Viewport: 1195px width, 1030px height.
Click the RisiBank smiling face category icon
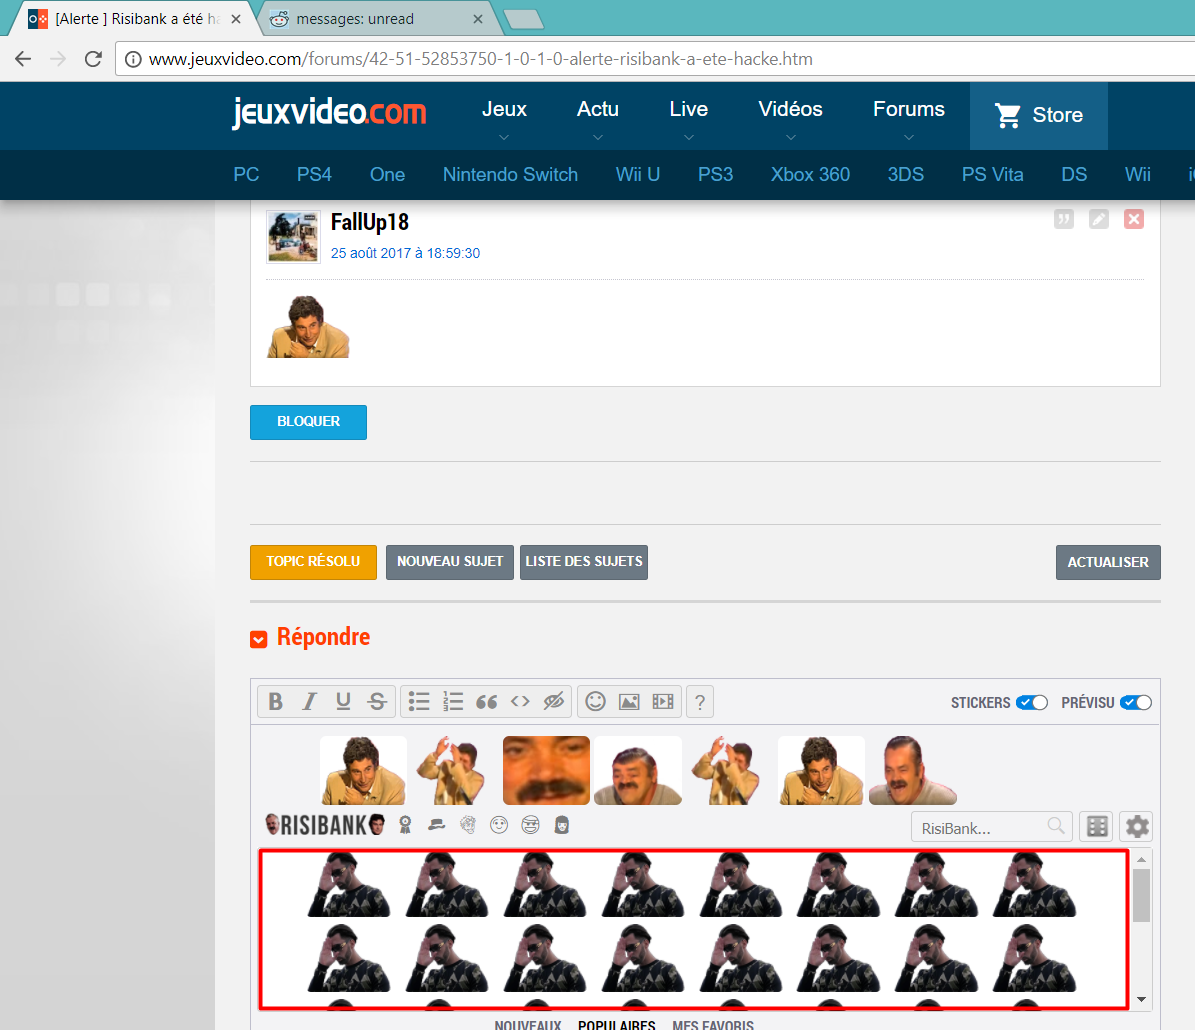499,825
